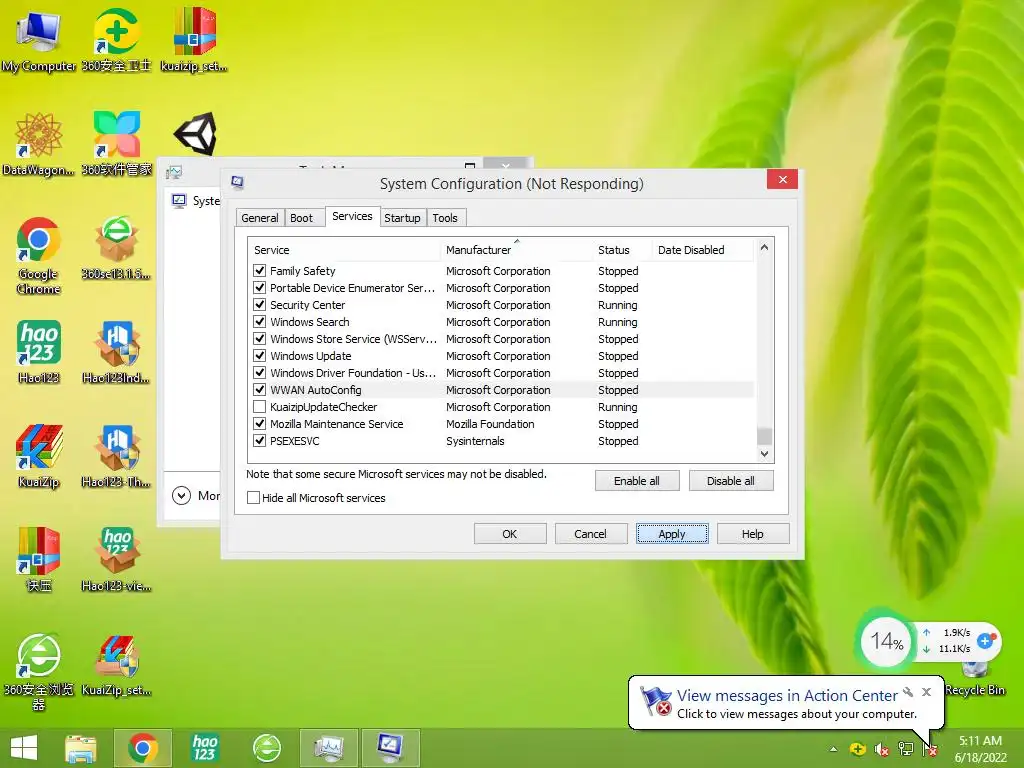The image size is (1024, 768).
Task: Open Hao123-vie installer desktop icon
Action: point(116,560)
